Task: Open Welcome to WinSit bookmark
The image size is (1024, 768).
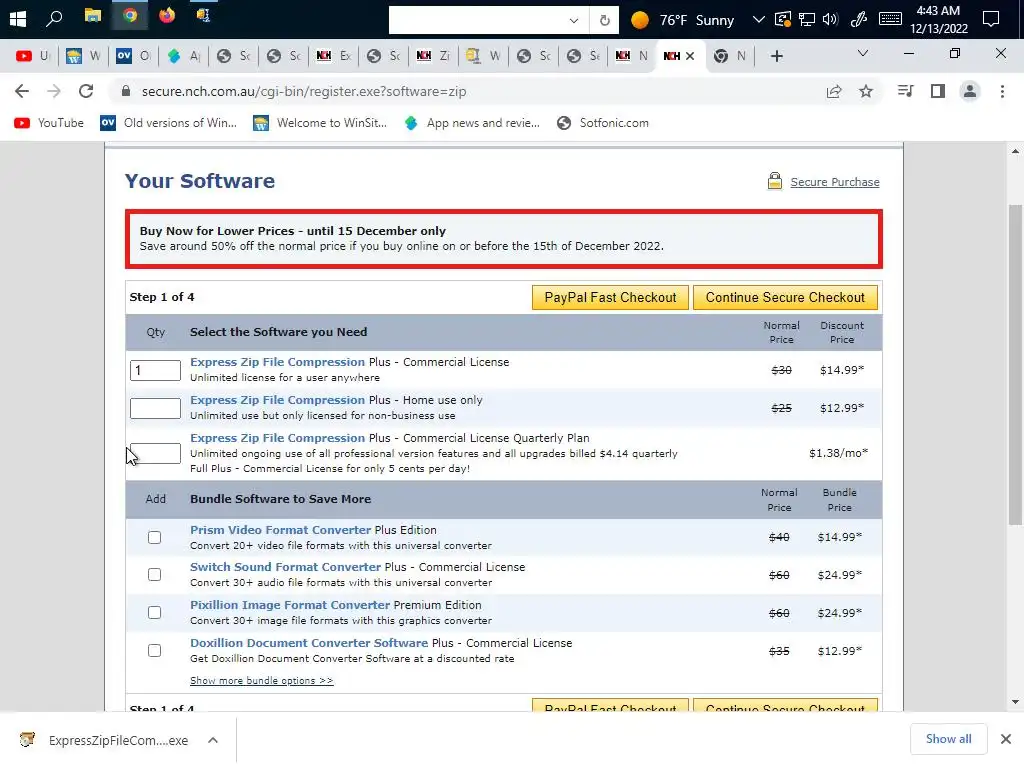Action: (320, 123)
